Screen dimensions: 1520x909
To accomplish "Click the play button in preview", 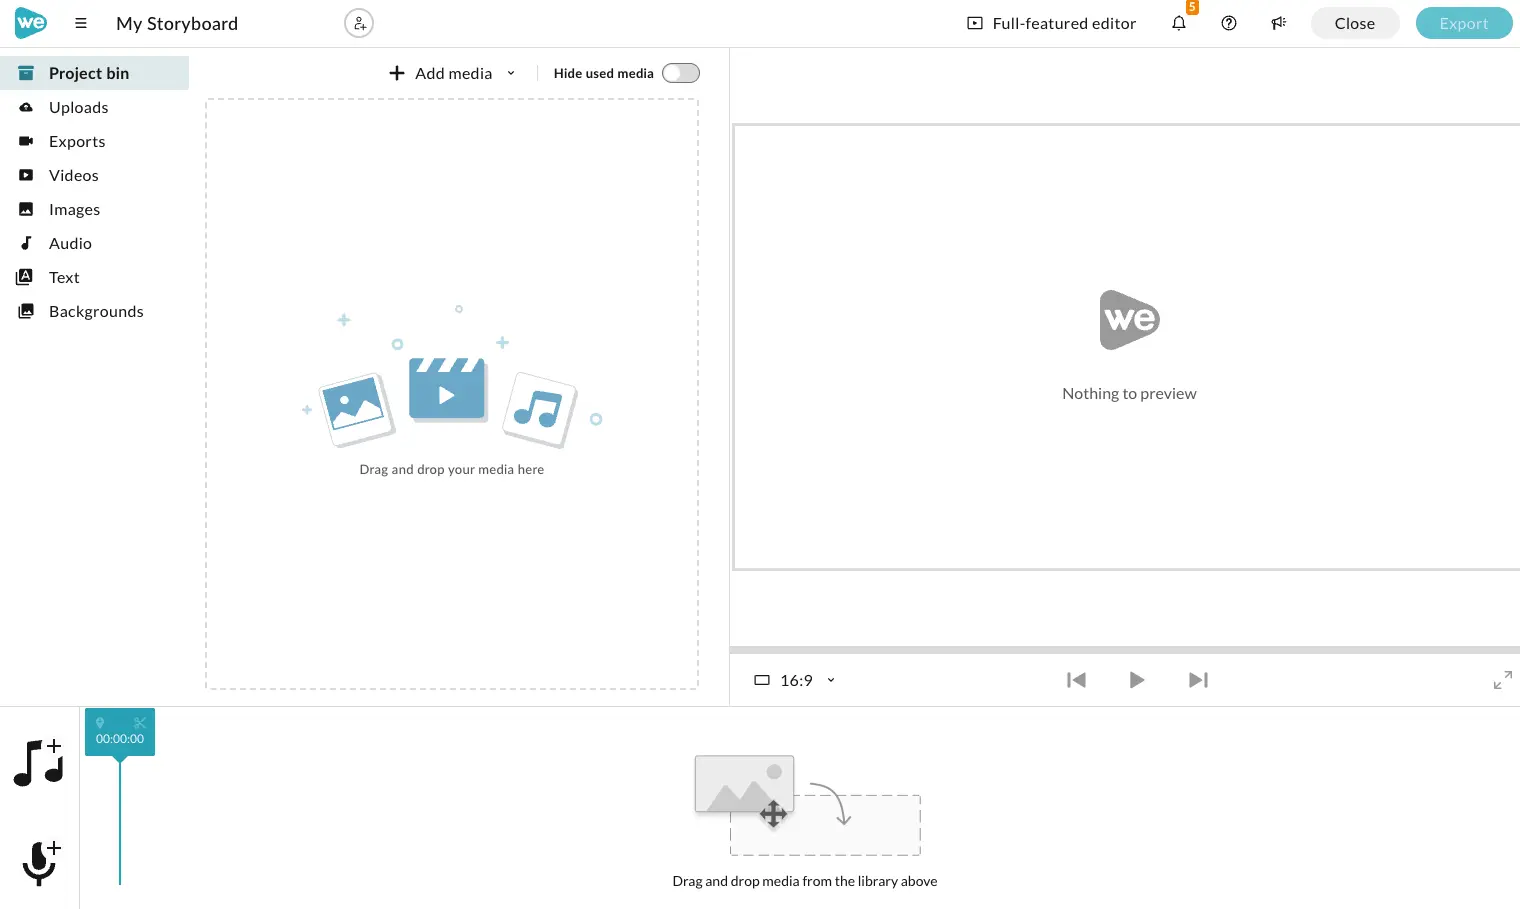I will (x=1137, y=680).
